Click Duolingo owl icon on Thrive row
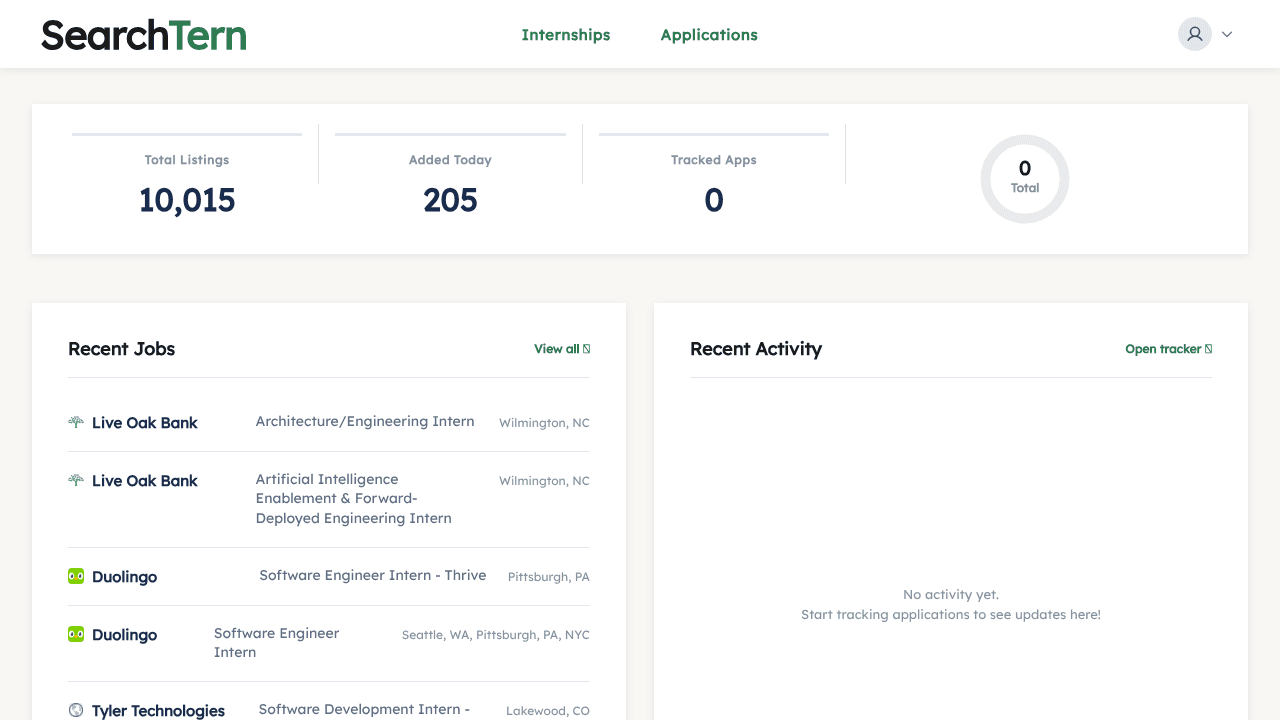1280x720 pixels. pyautogui.click(x=76, y=576)
